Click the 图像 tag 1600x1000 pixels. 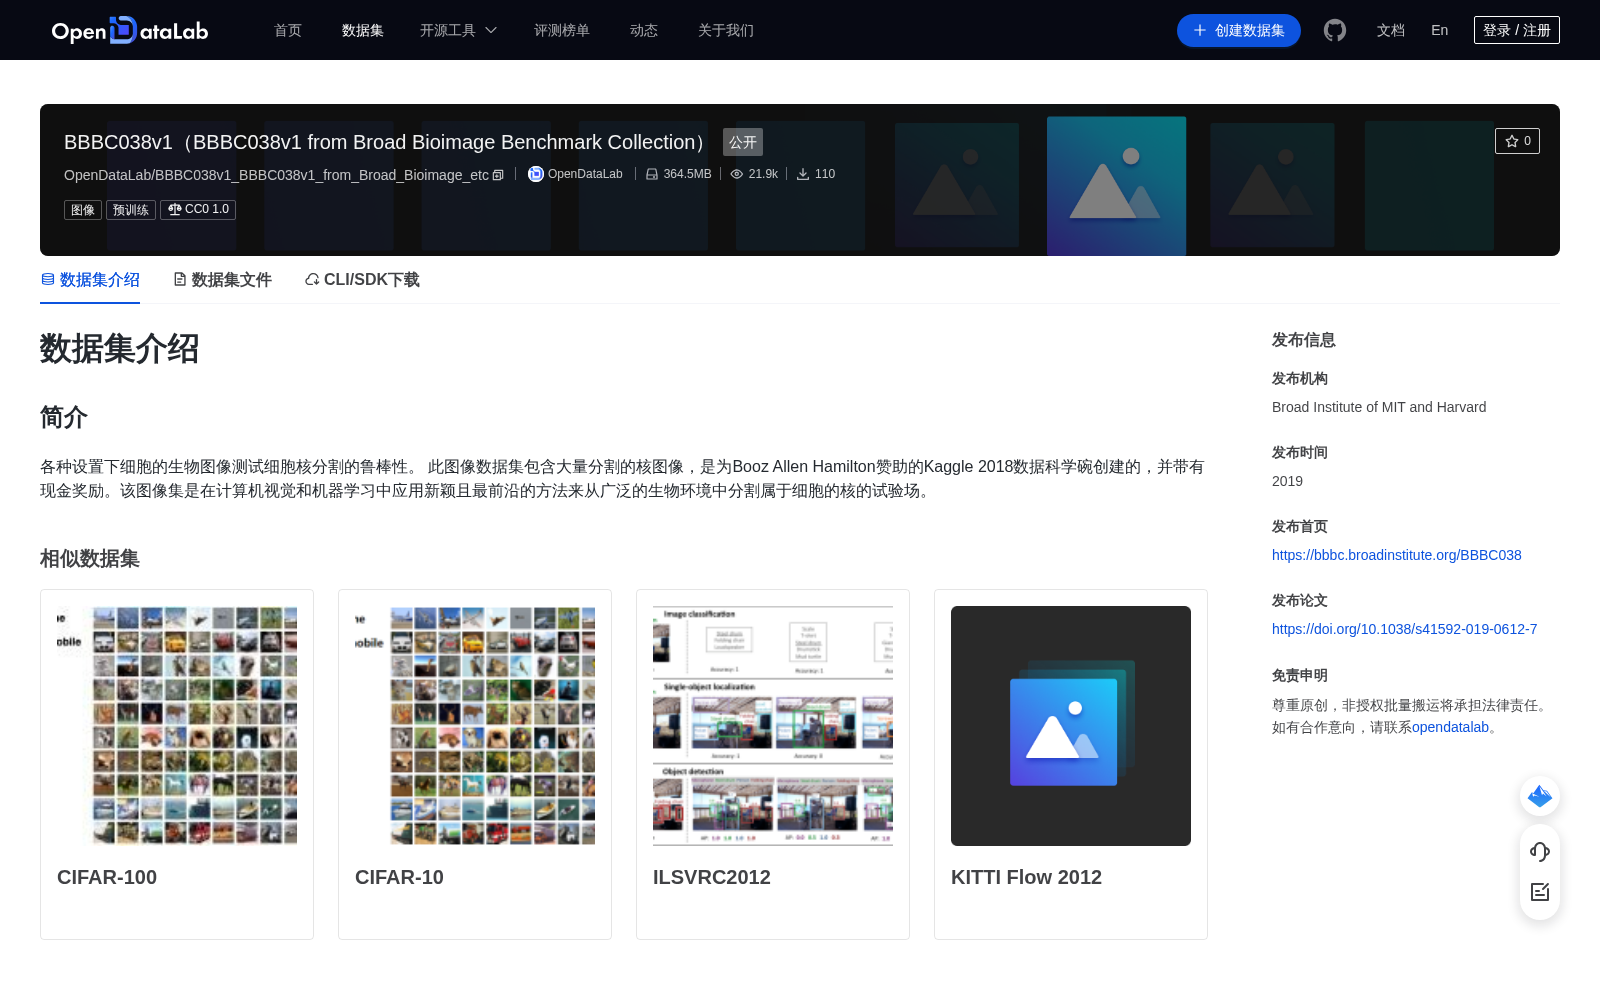tap(83, 210)
